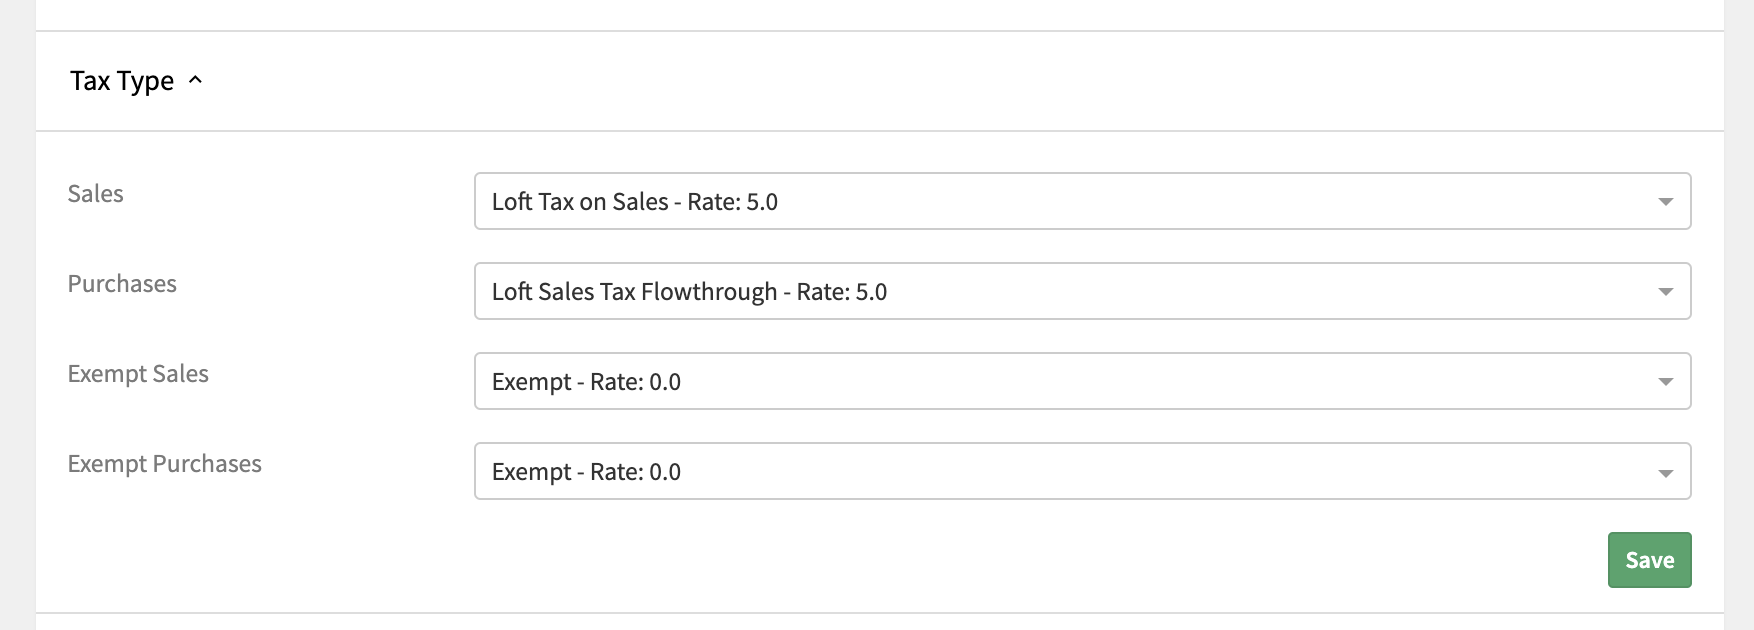Screen dimensions: 1754x630
Task: Open the Sales tax type dropdown
Action: click(x=1082, y=201)
